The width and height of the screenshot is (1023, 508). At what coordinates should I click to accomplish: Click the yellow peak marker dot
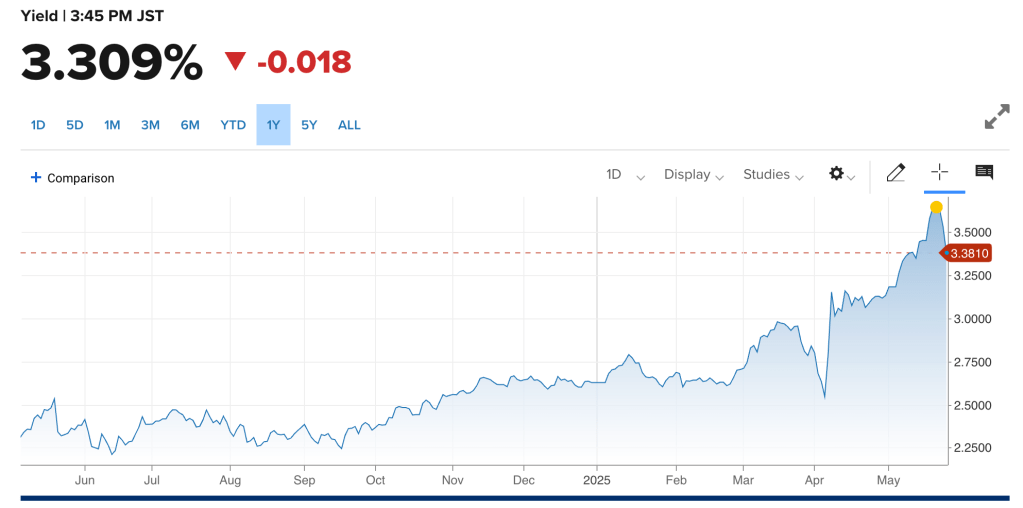[x=936, y=208]
